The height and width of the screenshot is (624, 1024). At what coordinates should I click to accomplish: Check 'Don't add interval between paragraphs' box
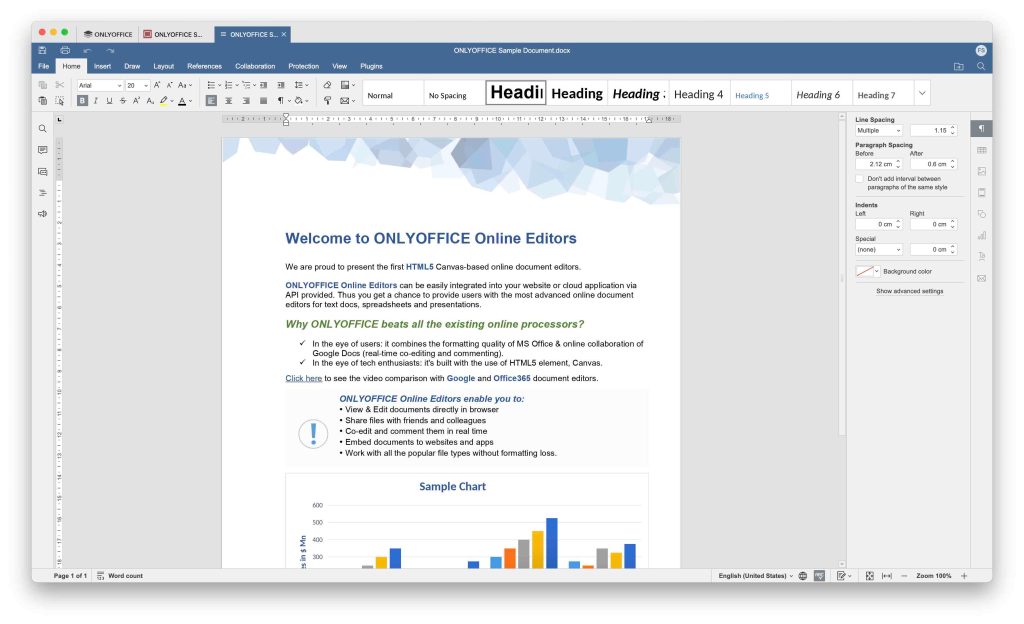859,179
